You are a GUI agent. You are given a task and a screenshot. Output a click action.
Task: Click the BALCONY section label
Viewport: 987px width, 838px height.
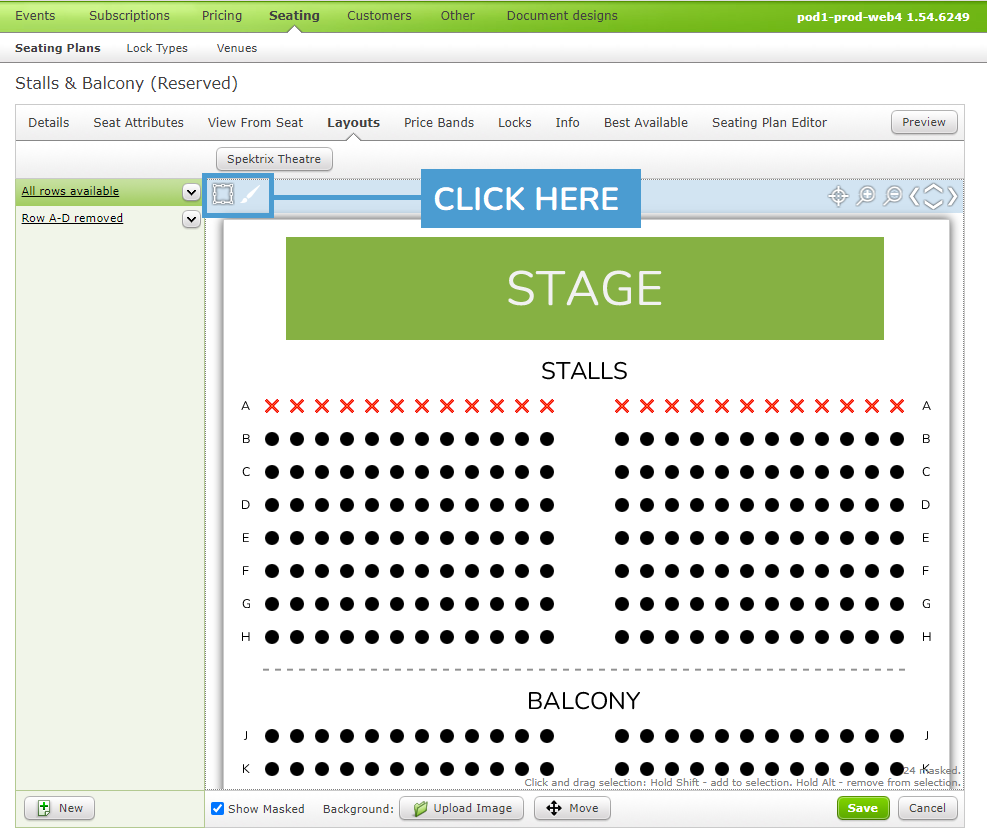pos(584,701)
